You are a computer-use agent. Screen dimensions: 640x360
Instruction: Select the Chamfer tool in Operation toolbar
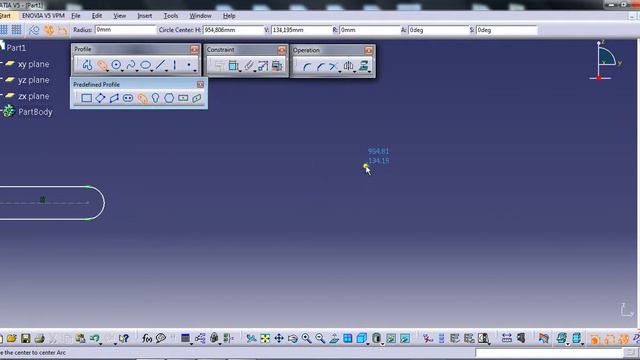[321, 66]
